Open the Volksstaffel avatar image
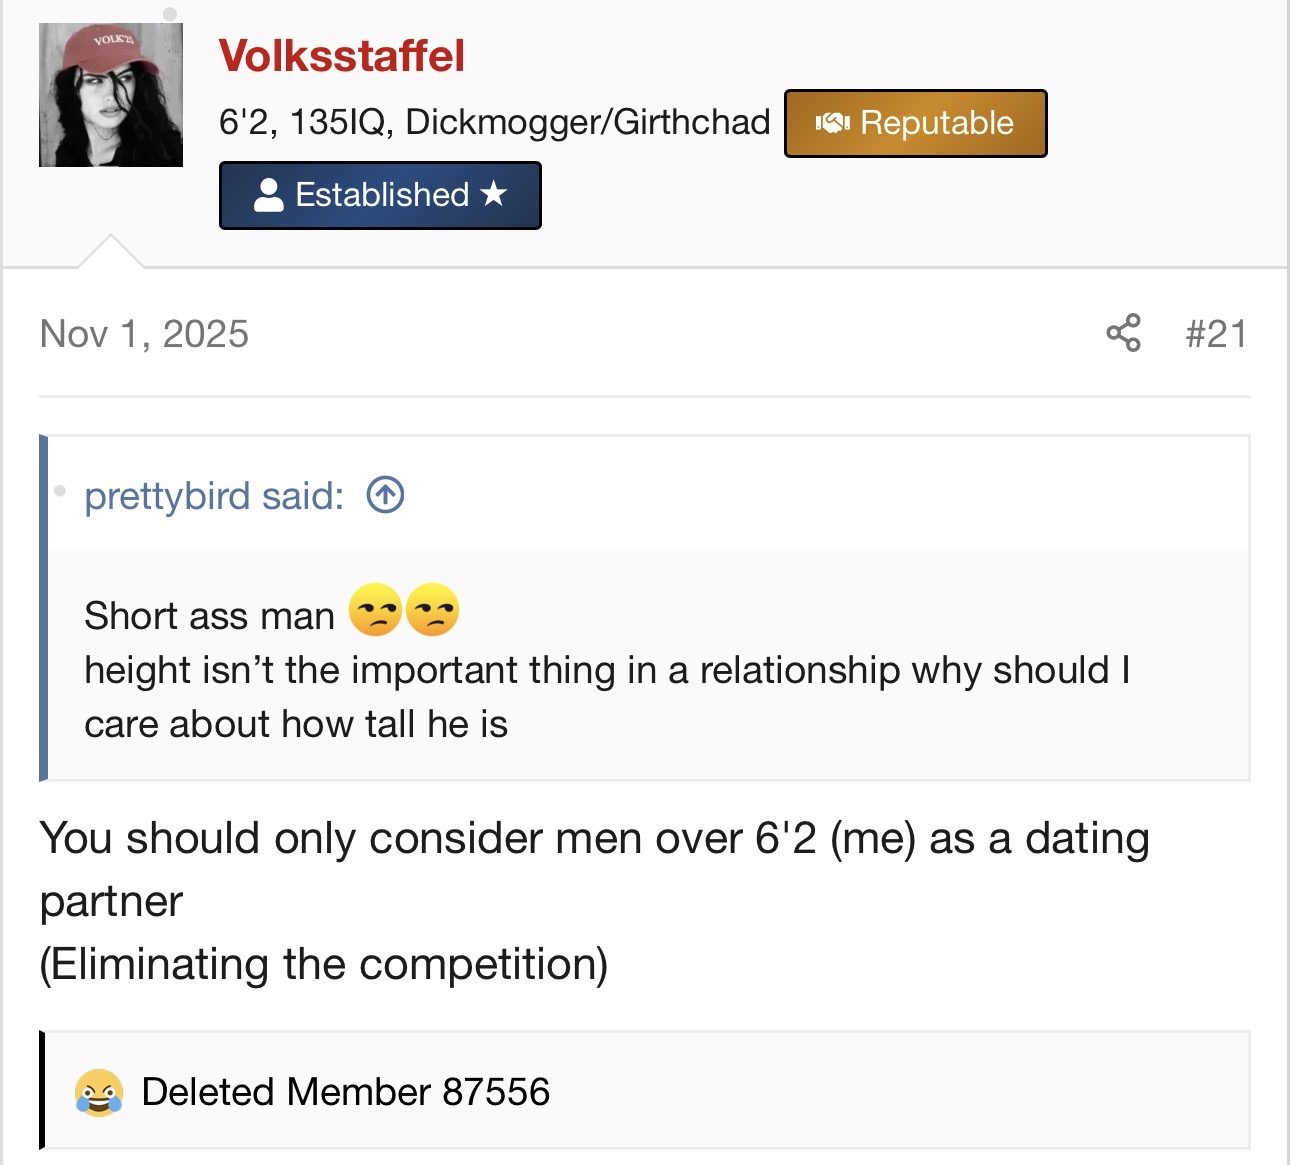 tap(111, 95)
